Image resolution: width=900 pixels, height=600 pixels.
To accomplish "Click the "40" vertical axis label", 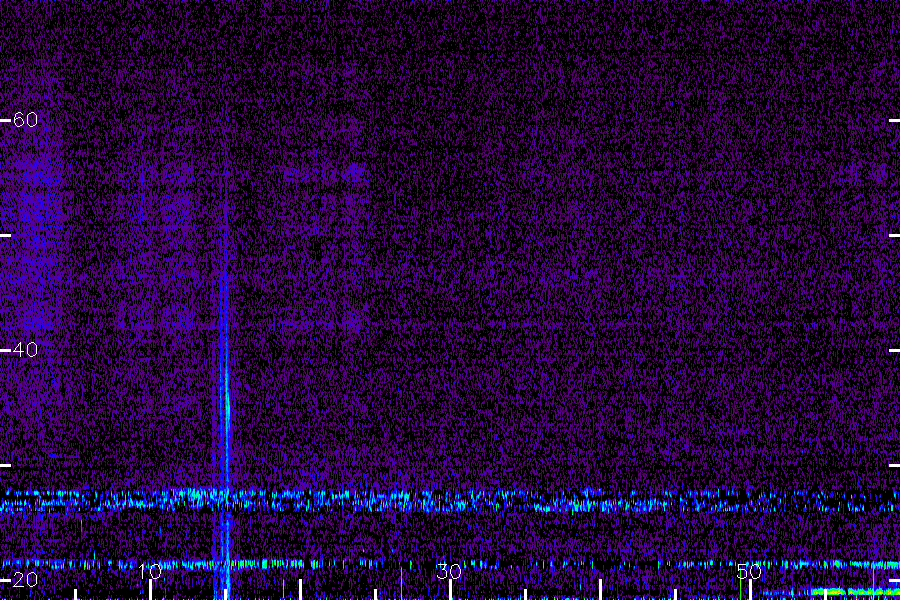I will tap(25, 349).
